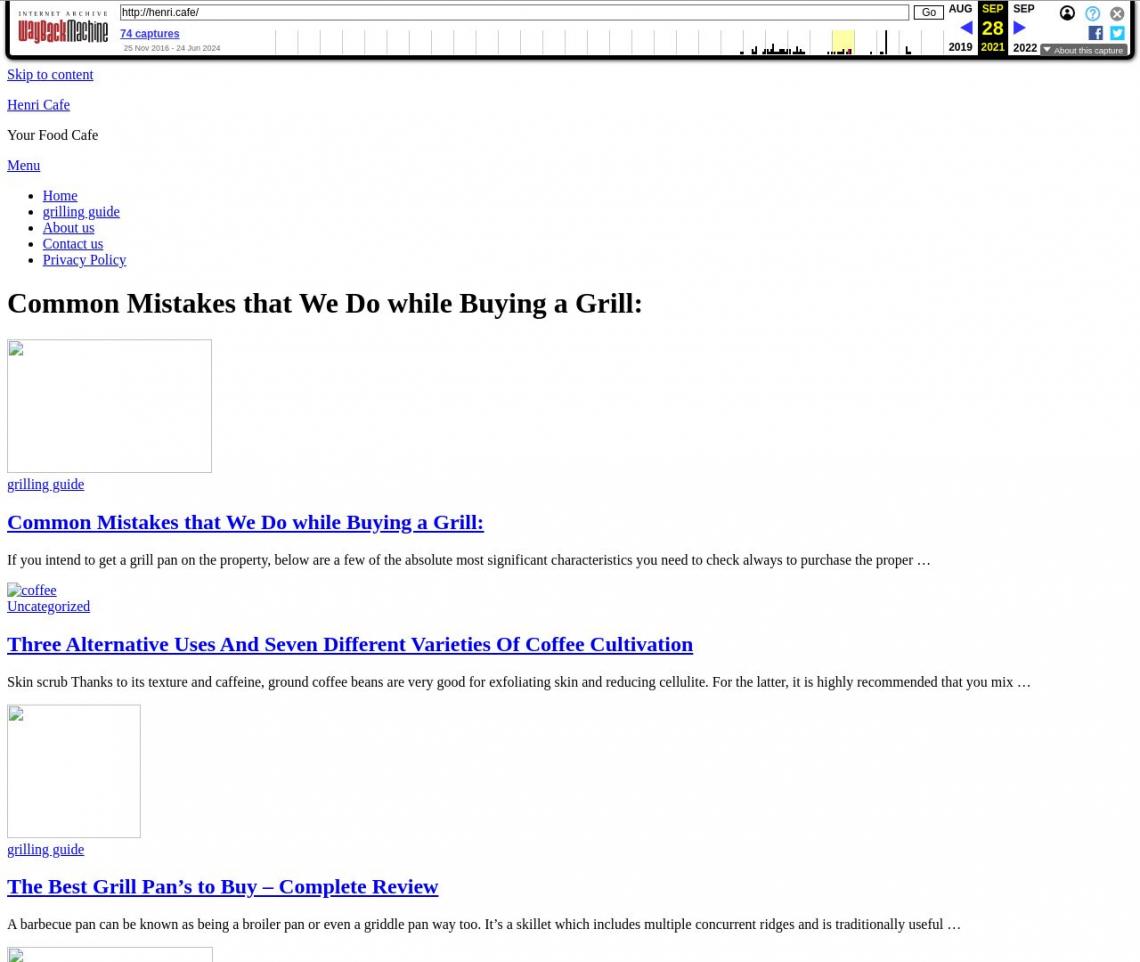1140x962 pixels.
Task: Click the Skip to content link
Action: (50, 74)
